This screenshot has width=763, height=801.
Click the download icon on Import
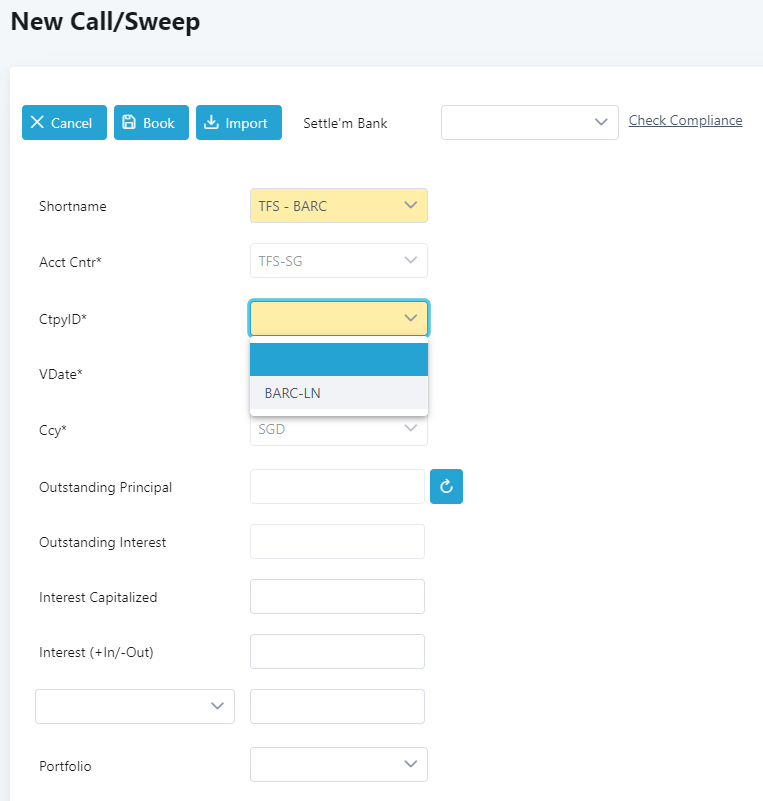pyautogui.click(x=211, y=122)
